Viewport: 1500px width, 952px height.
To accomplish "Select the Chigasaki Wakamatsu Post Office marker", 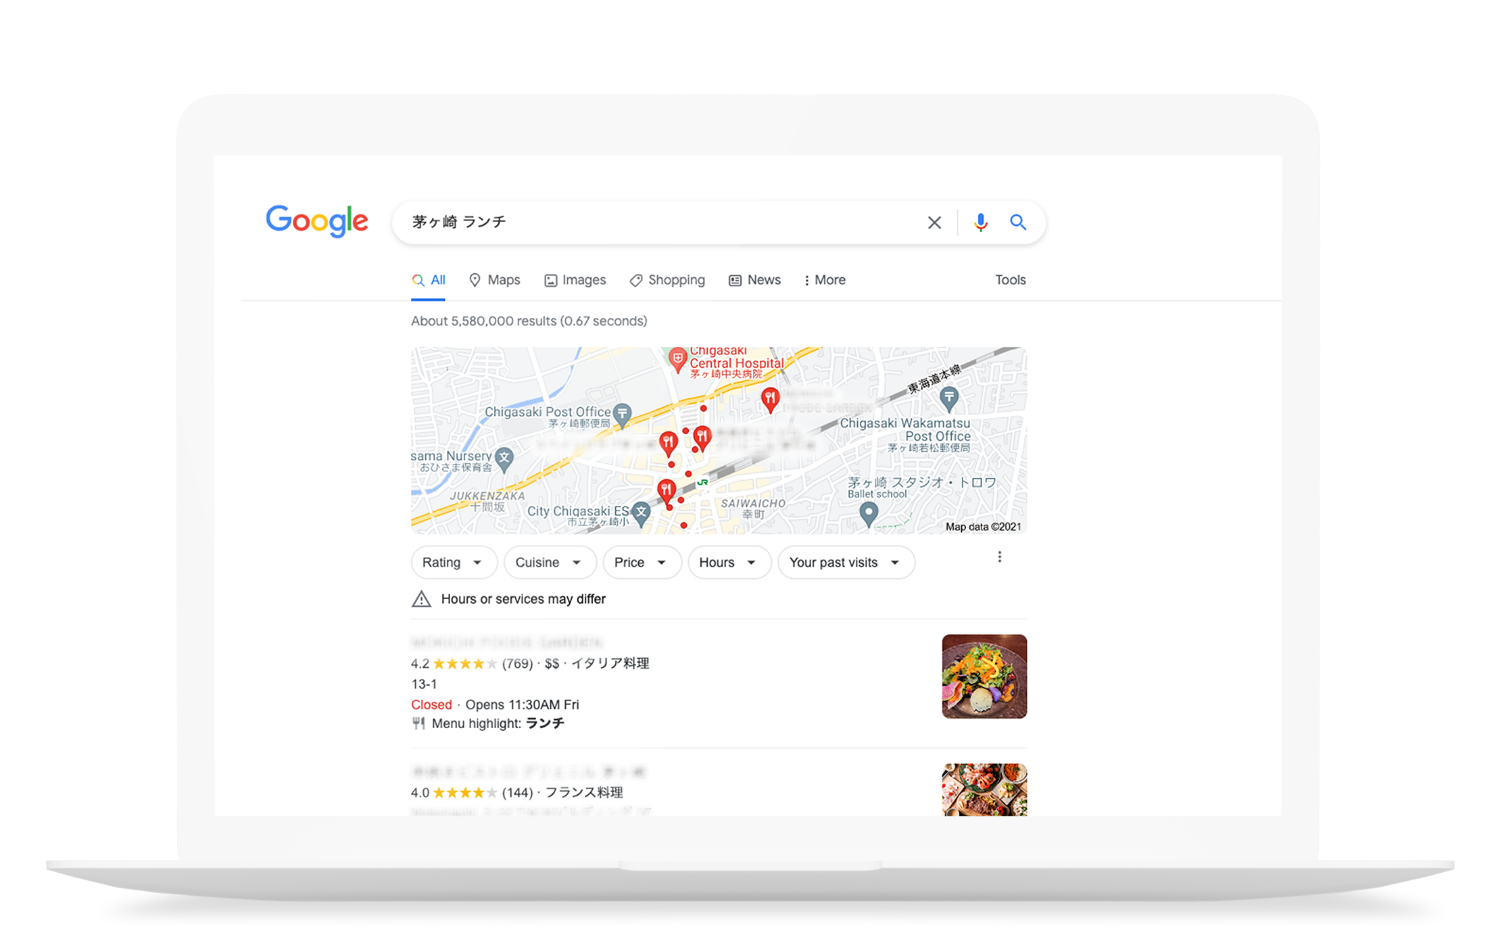I will [949, 399].
